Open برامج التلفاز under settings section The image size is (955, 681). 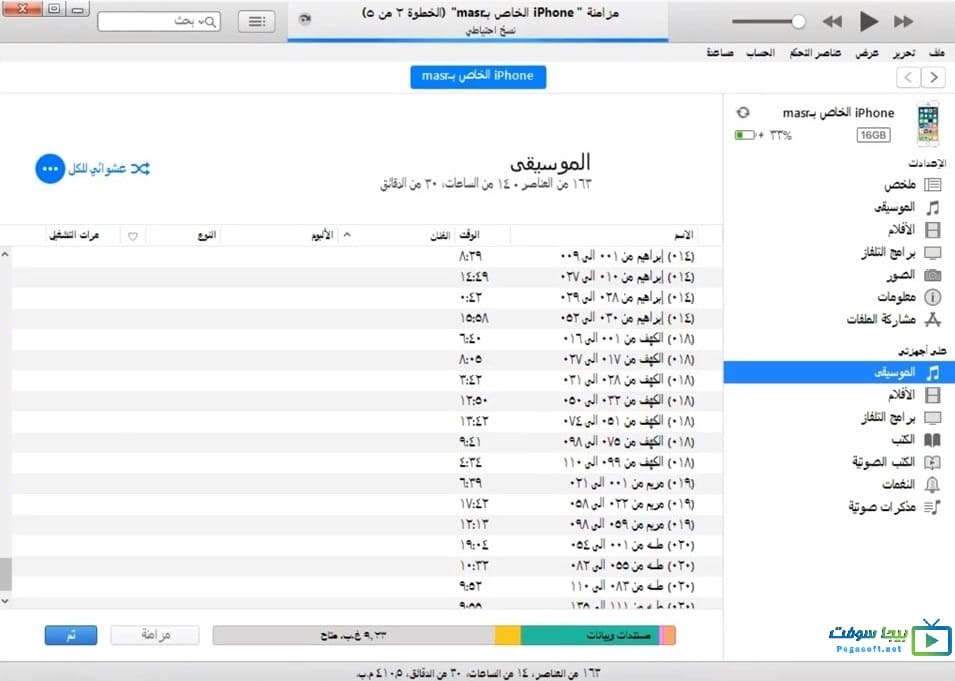pyautogui.click(x=901, y=252)
